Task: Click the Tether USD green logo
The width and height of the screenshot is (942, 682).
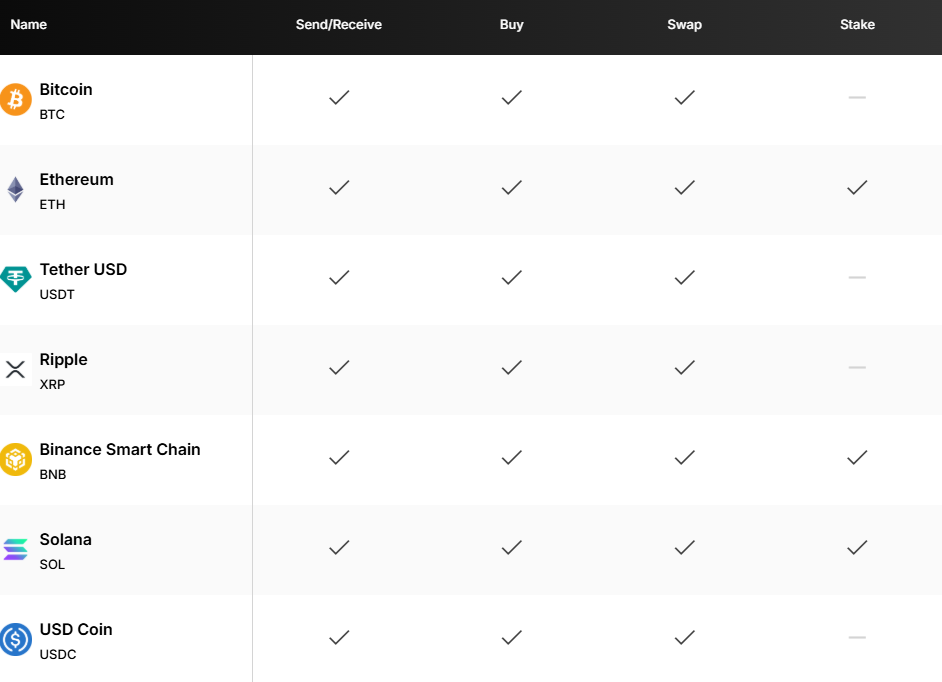Action: [16, 279]
